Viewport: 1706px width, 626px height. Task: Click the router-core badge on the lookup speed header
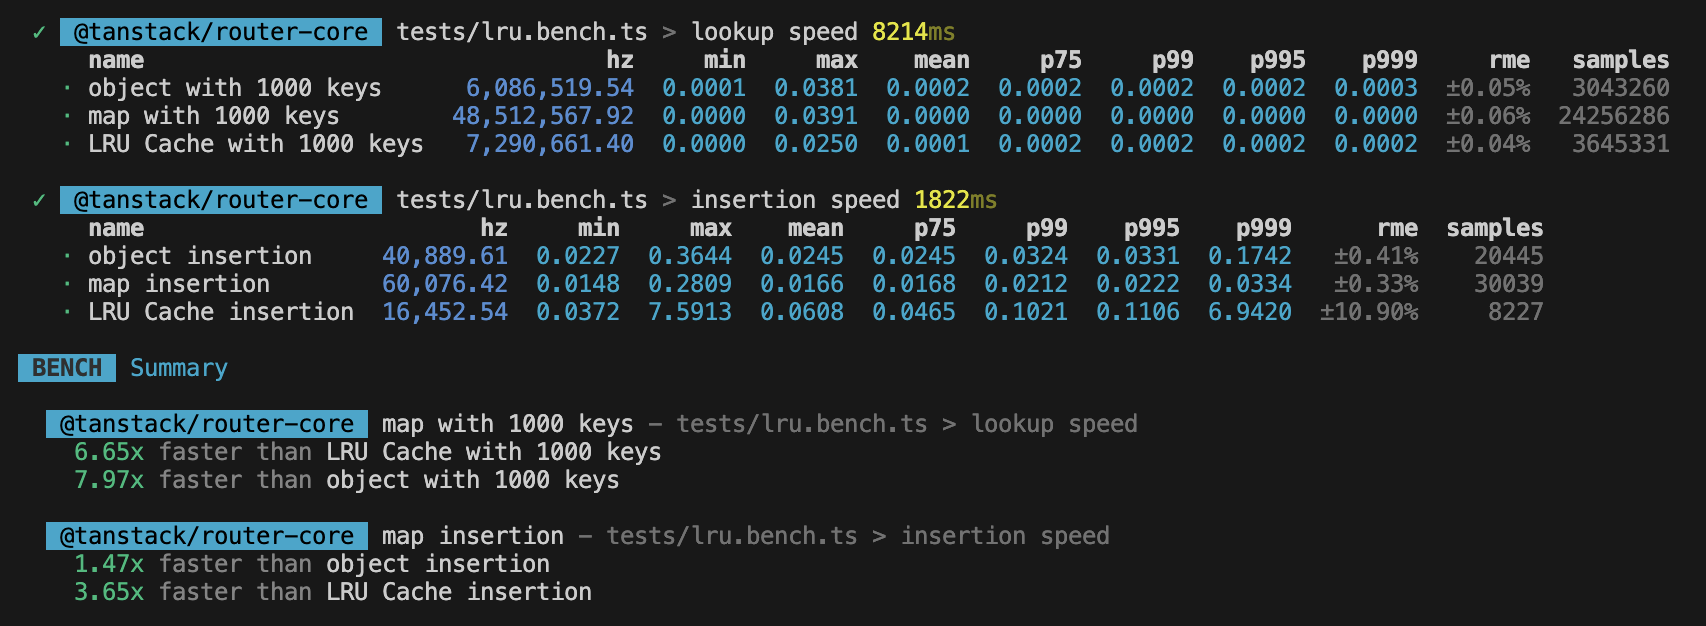pos(220,32)
